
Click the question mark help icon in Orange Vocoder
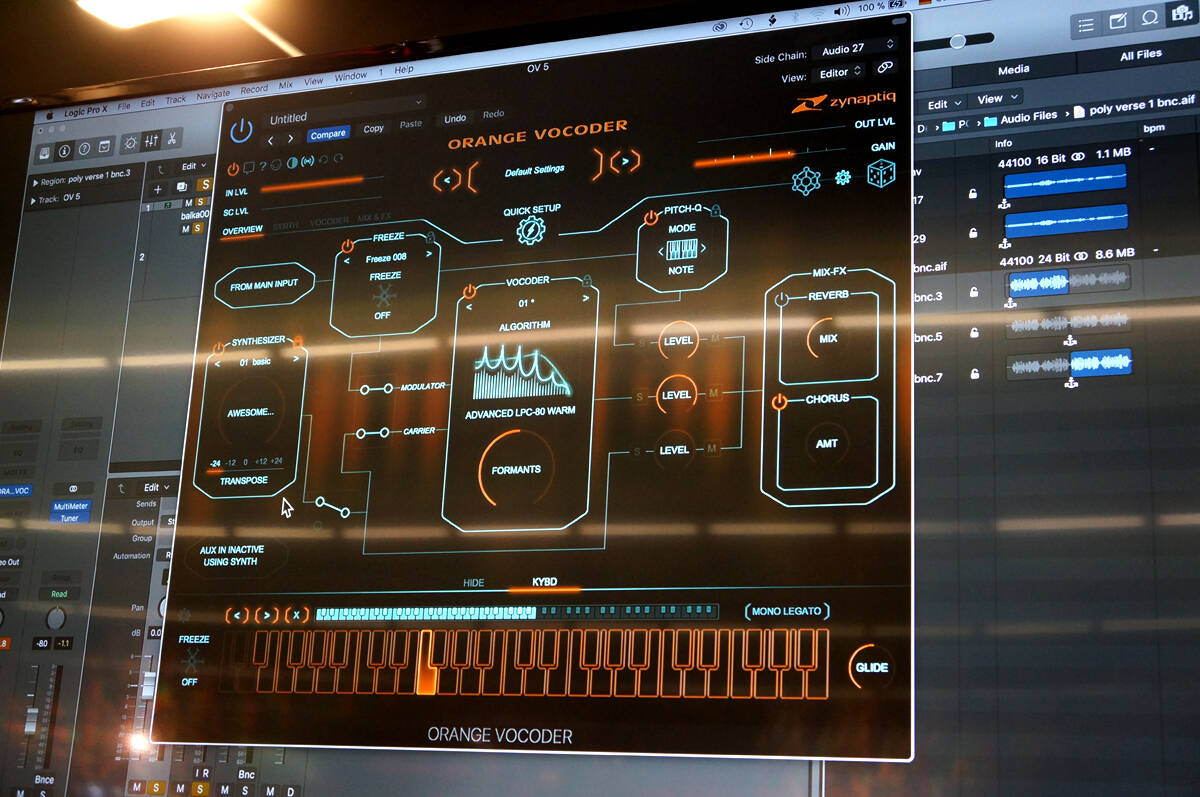tap(263, 166)
